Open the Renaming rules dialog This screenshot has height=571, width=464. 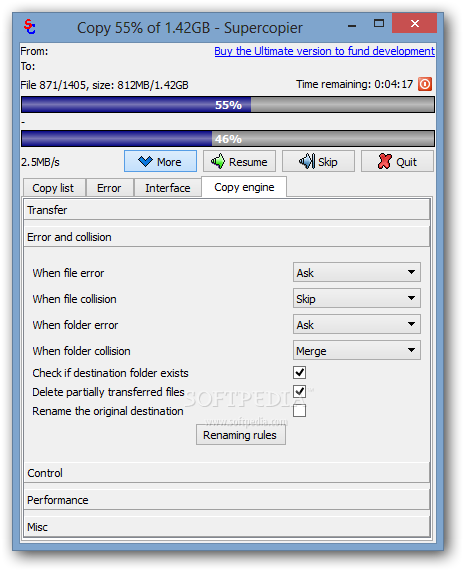tap(240, 435)
